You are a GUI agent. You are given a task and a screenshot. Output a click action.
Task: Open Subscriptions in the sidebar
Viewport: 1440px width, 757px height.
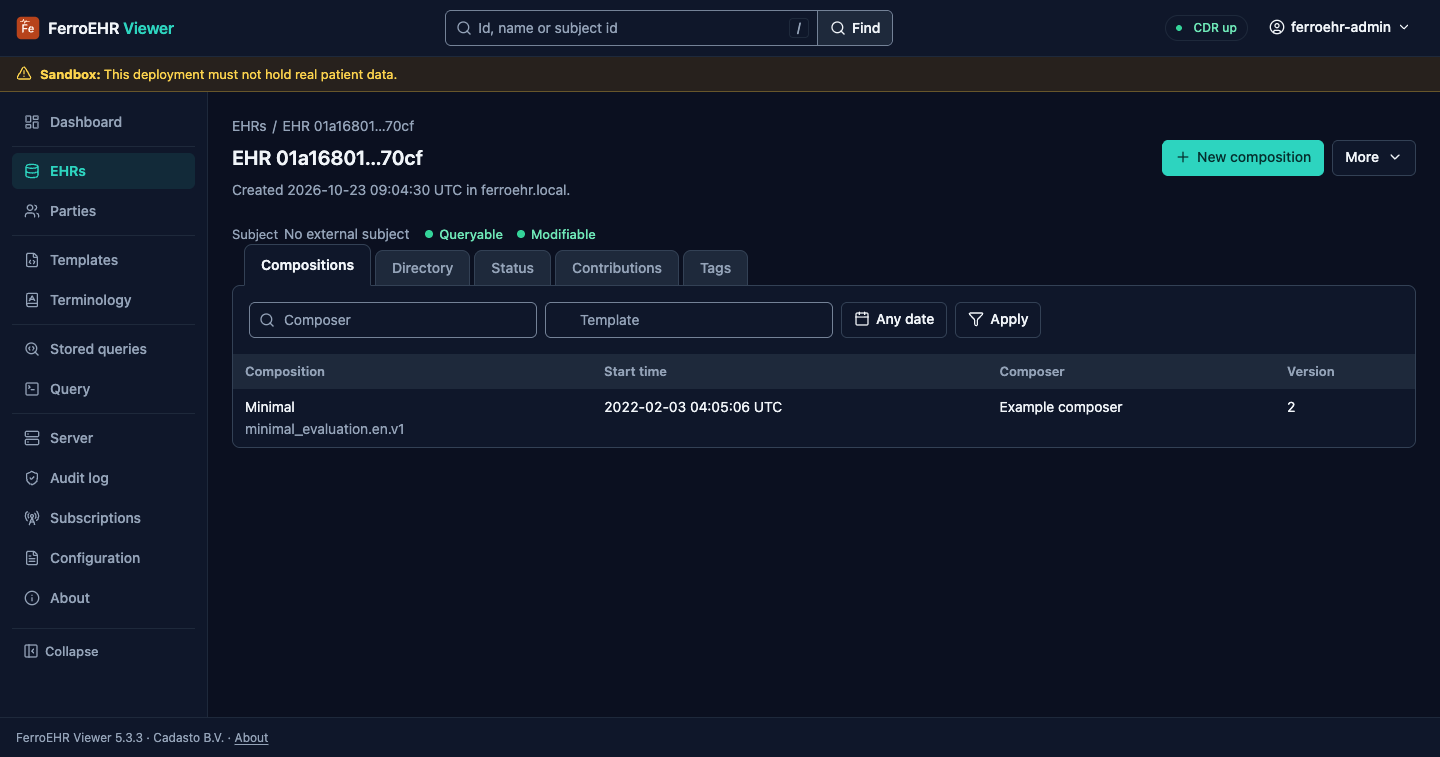point(103,518)
